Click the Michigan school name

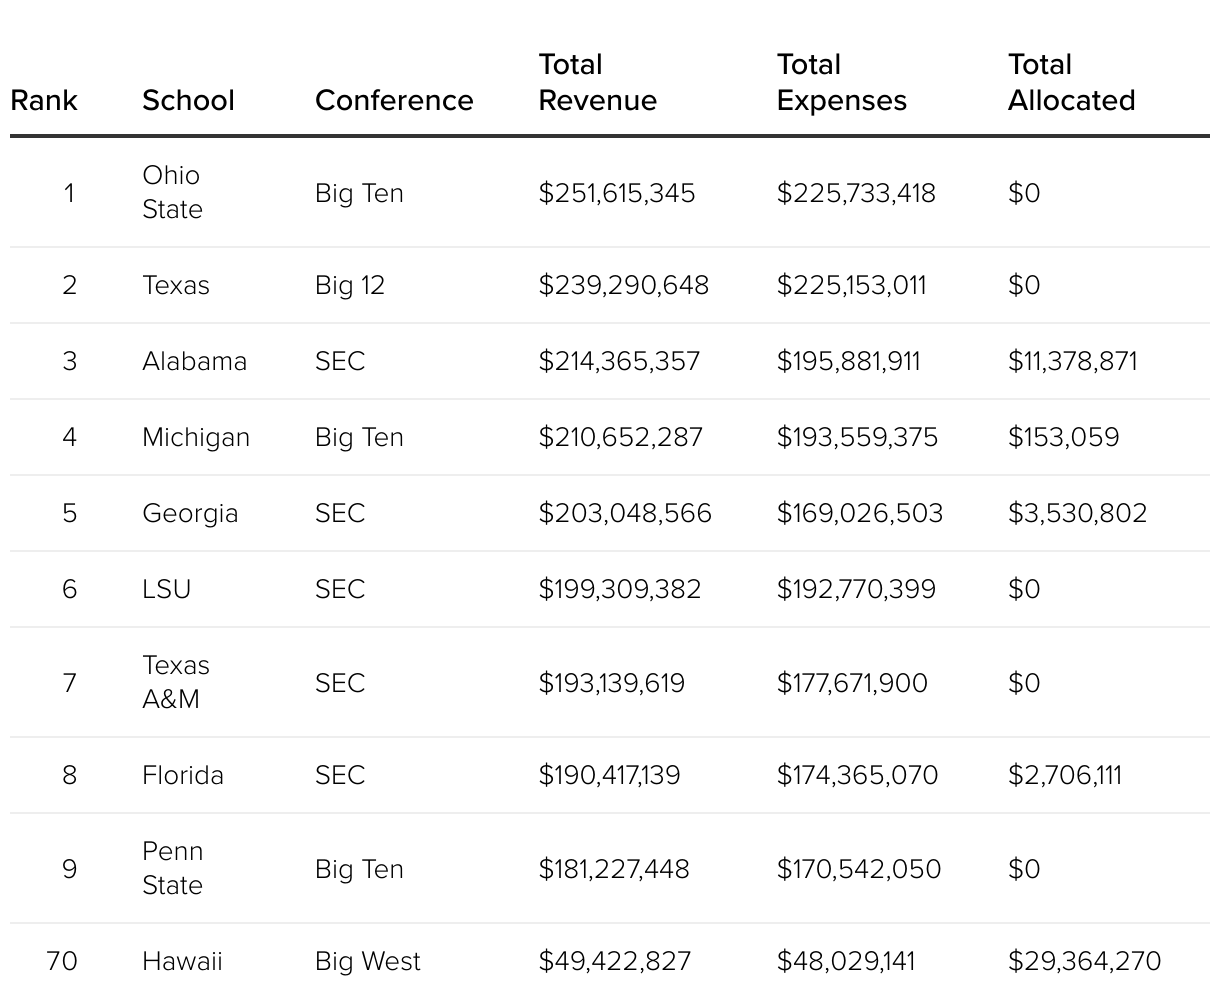coord(196,437)
